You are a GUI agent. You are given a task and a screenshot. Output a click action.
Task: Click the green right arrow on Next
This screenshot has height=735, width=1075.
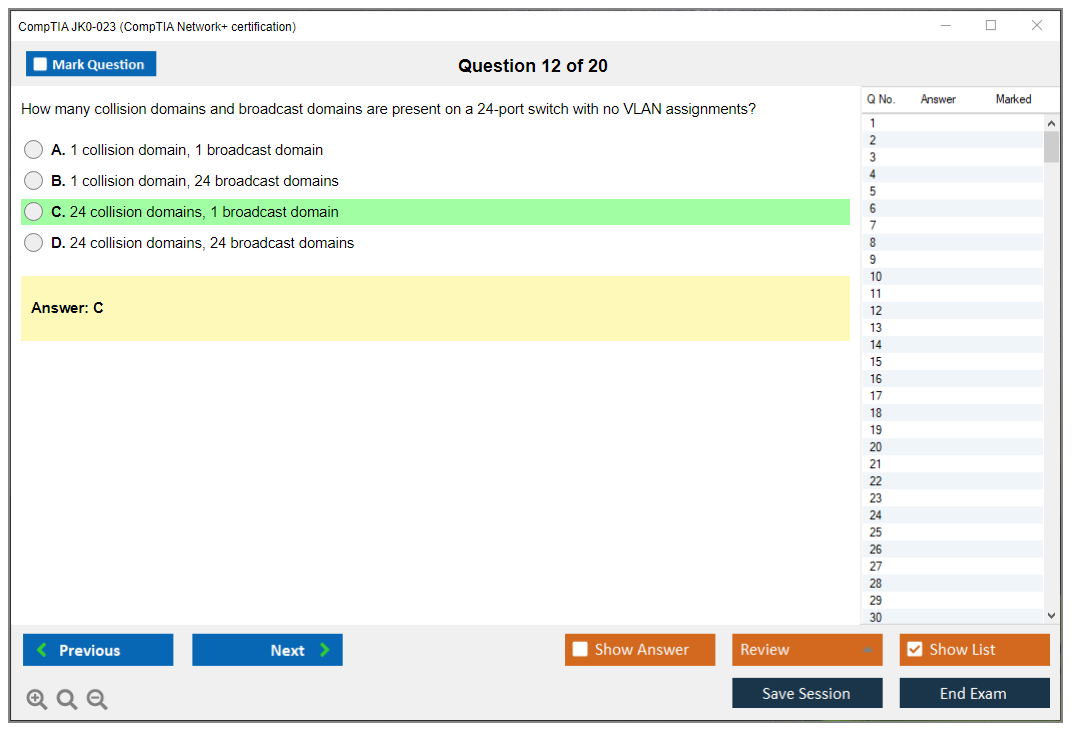(x=325, y=650)
